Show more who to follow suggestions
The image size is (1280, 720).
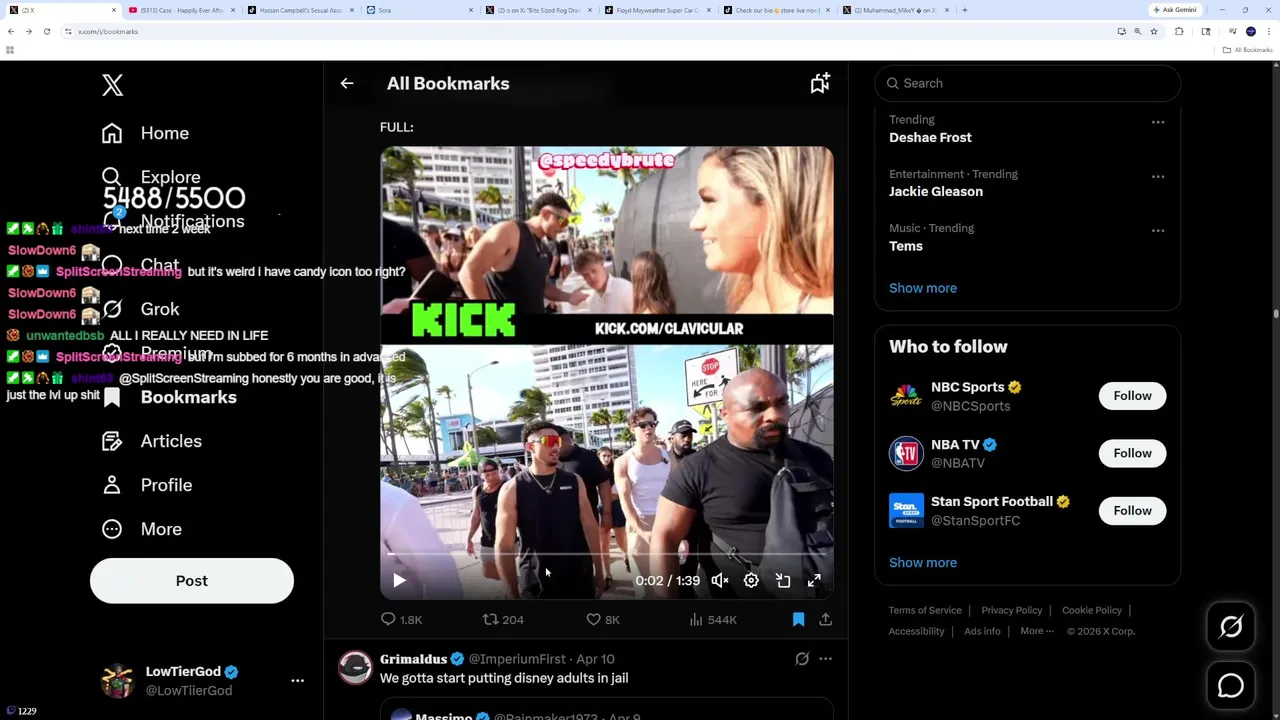(923, 563)
